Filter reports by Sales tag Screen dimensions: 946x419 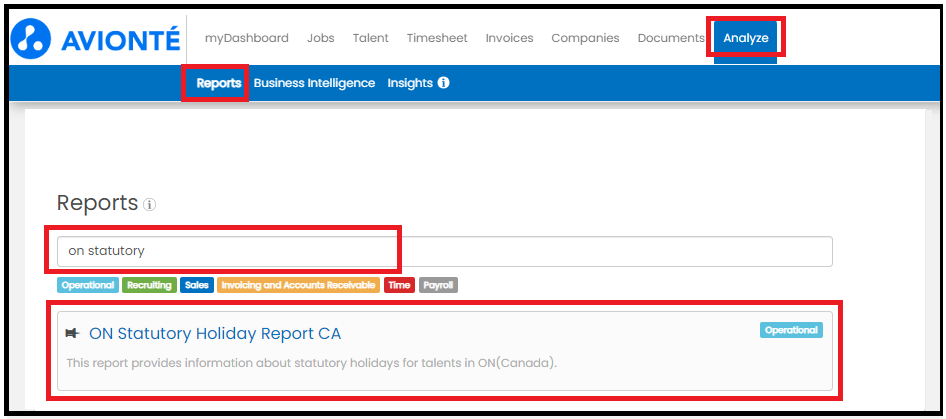pos(197,285)
